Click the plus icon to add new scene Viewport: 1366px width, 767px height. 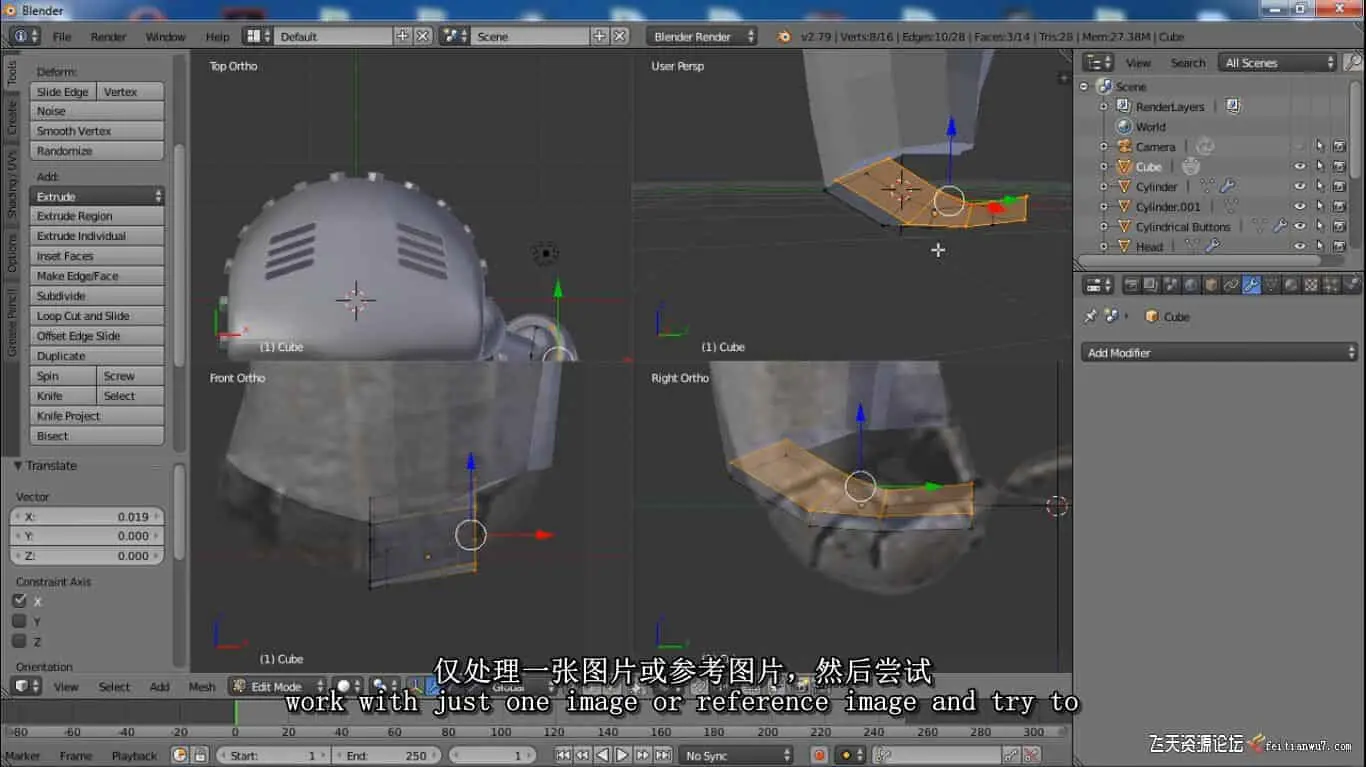(x=599, y=36)
